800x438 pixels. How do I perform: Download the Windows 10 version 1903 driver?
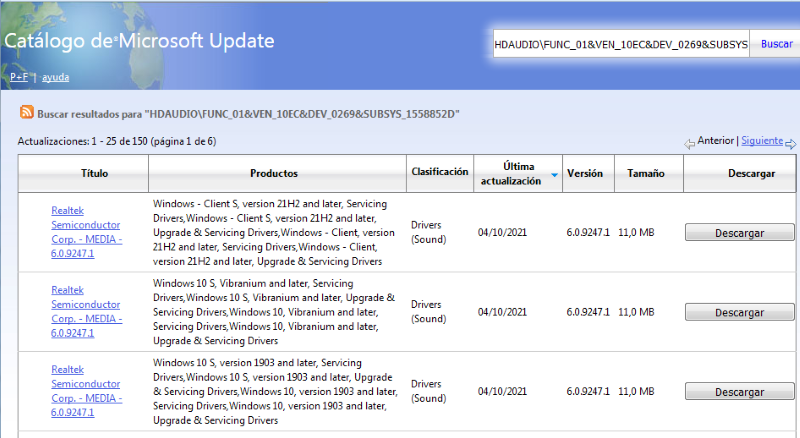(x=739, y=390)
